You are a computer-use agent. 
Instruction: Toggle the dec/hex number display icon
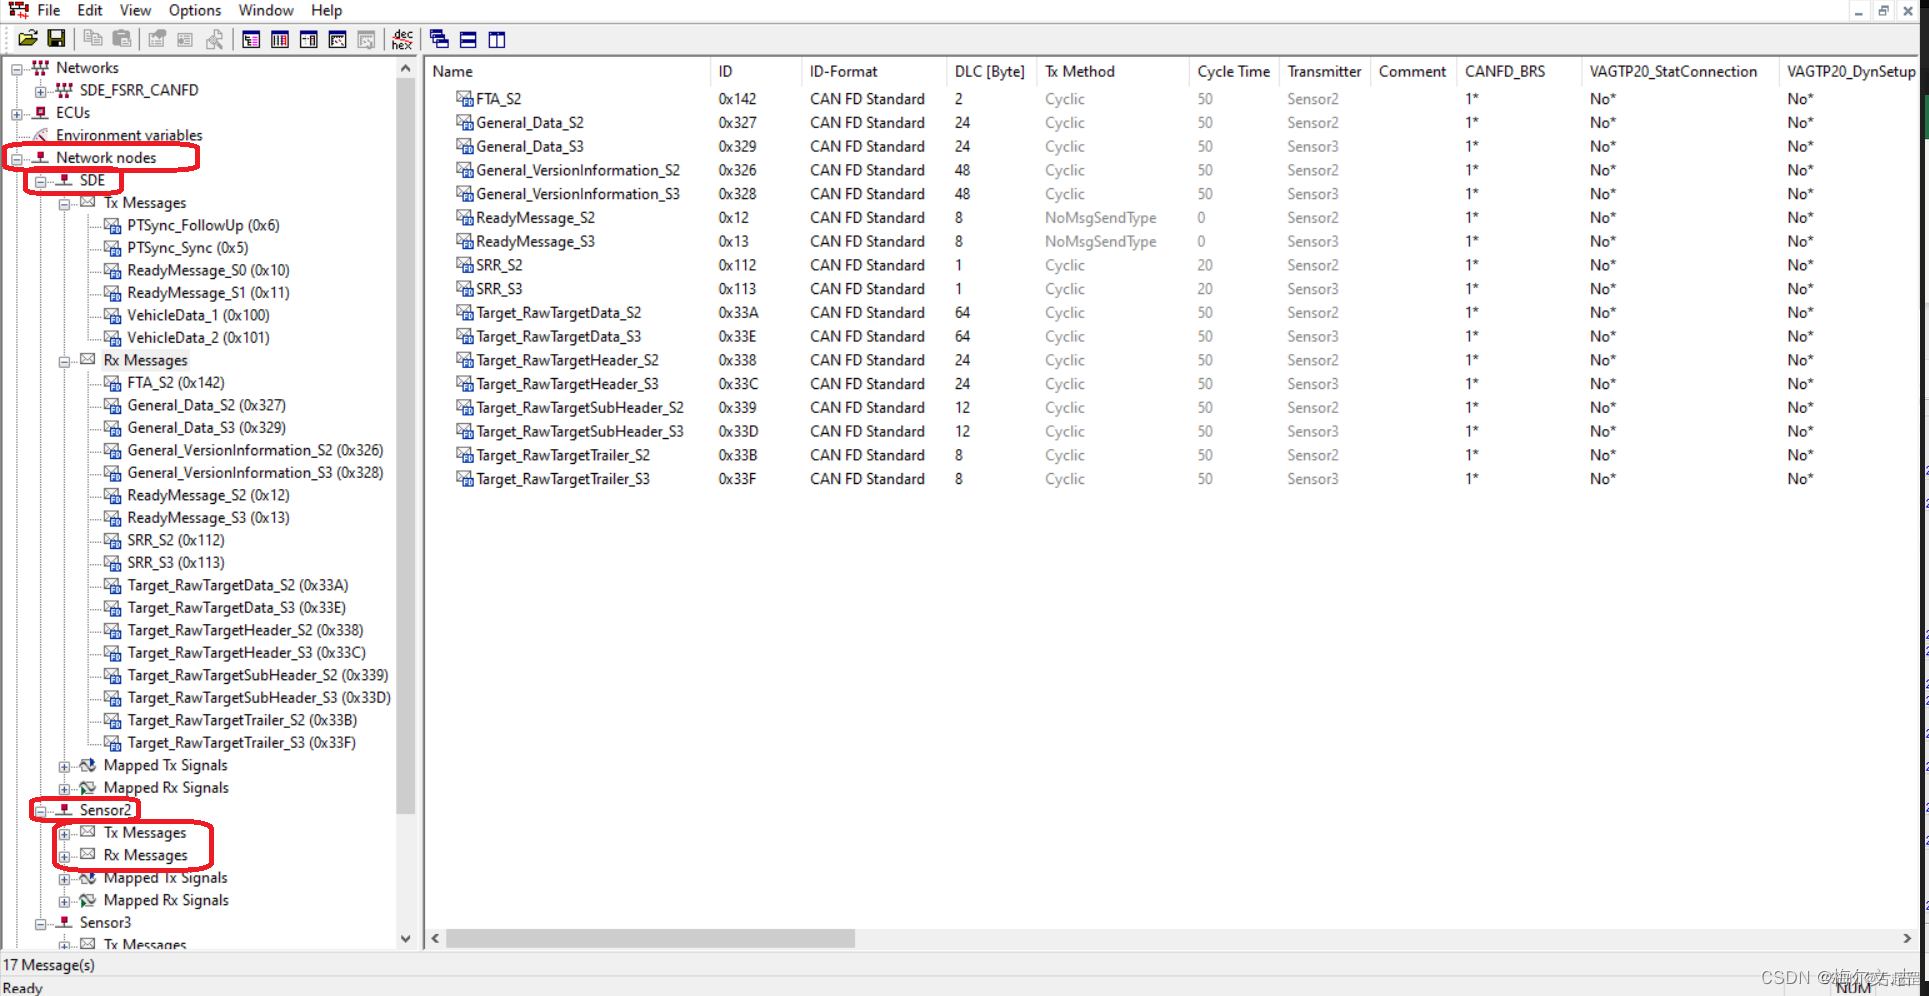coord(402,39)
